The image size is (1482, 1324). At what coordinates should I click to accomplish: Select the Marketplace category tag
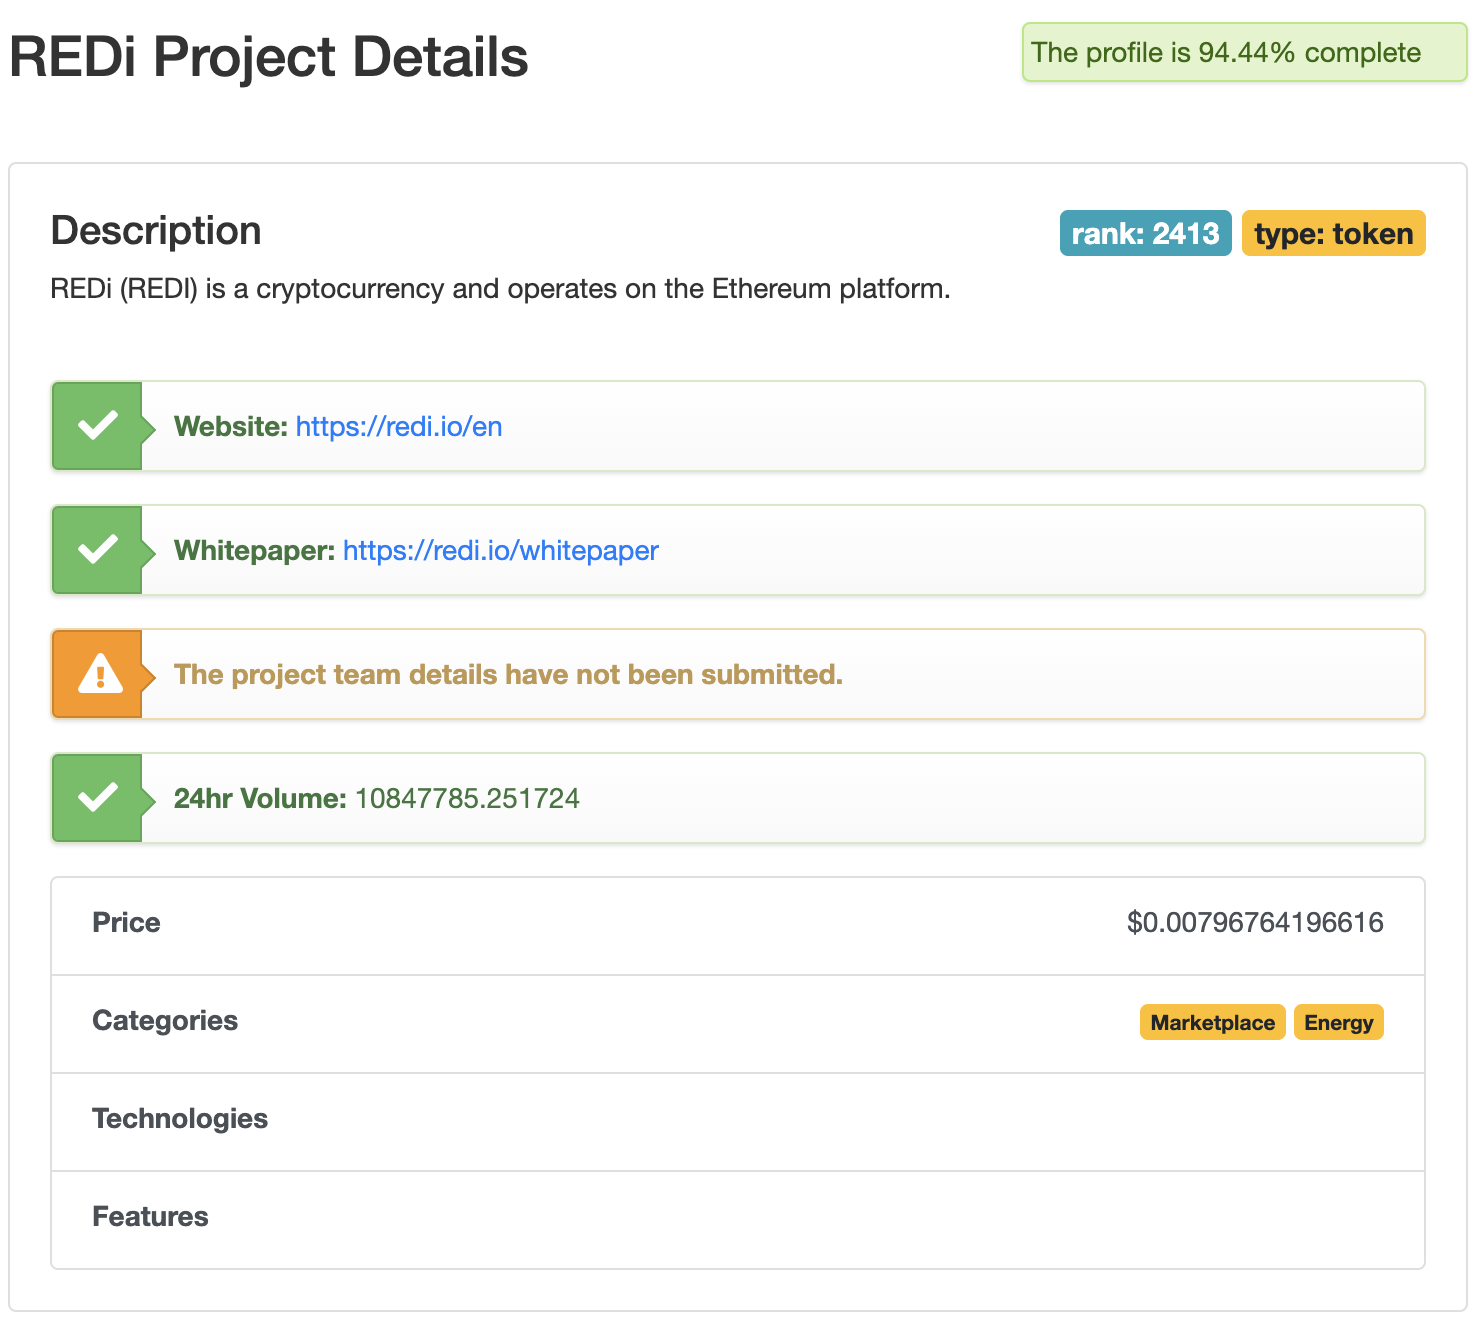coord(1212,1022)
